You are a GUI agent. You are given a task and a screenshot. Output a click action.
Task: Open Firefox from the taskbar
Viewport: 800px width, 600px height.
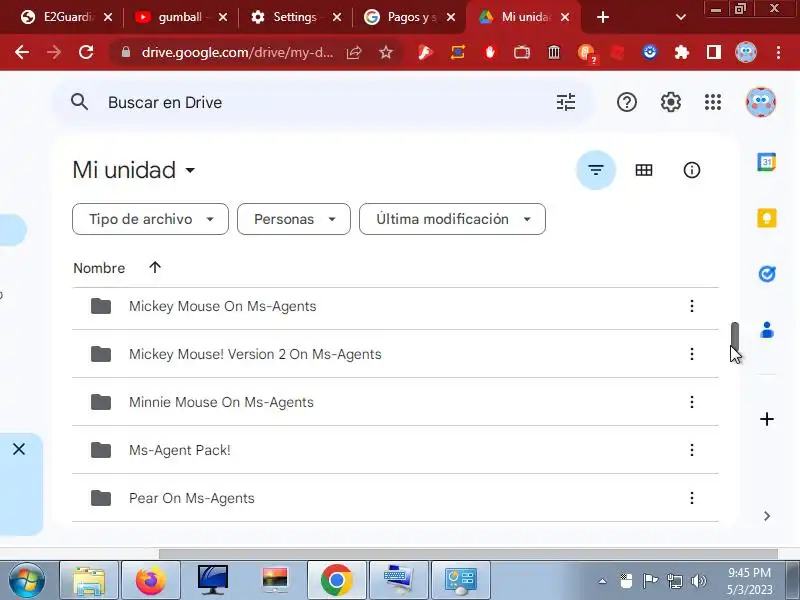pos(151,581)
